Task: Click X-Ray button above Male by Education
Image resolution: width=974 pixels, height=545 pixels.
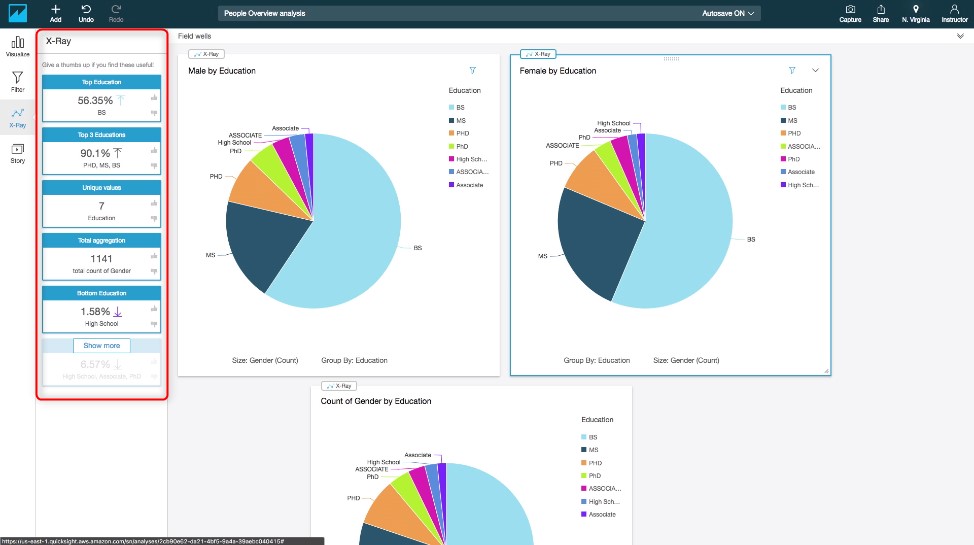Action: tap(206, 54)
